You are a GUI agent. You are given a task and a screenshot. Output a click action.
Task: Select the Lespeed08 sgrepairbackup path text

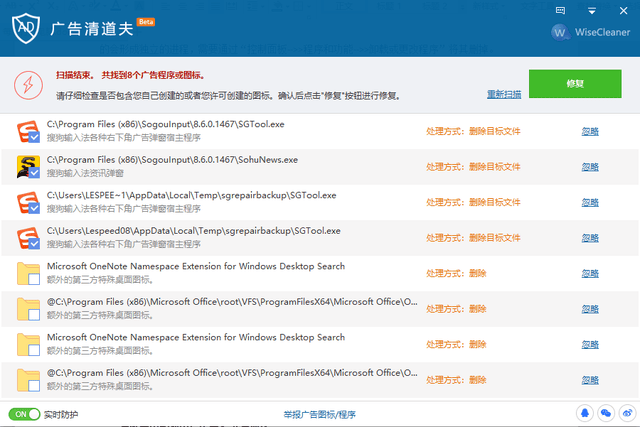[193, 231]
